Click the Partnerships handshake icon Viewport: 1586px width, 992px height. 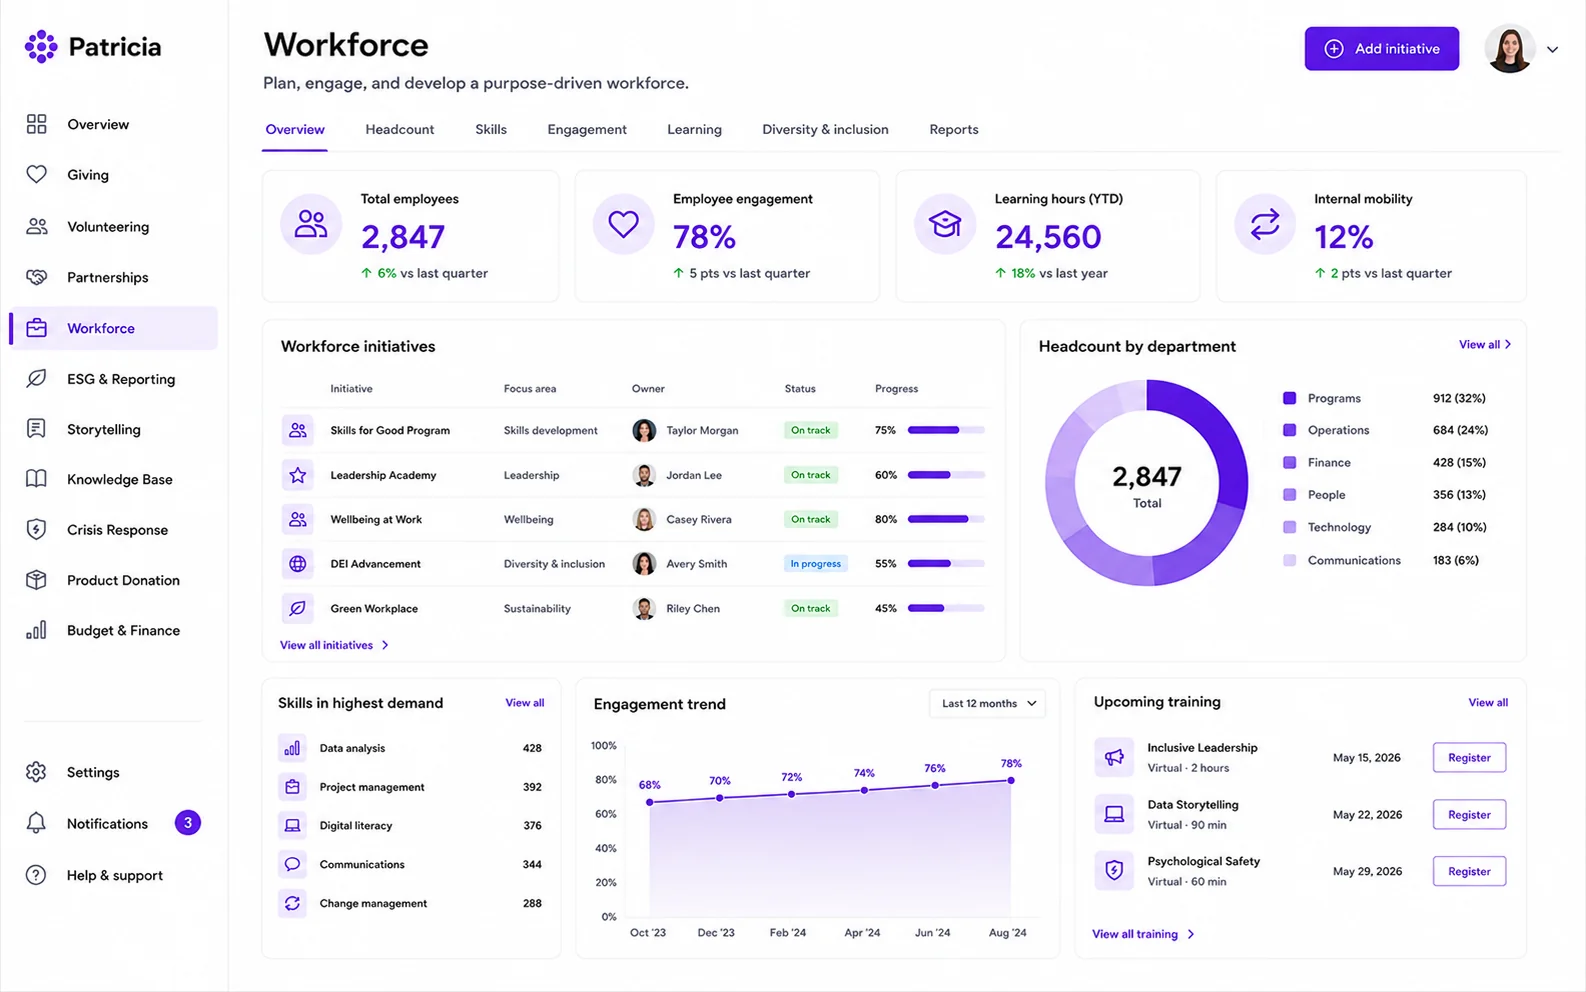pos(36,277)
